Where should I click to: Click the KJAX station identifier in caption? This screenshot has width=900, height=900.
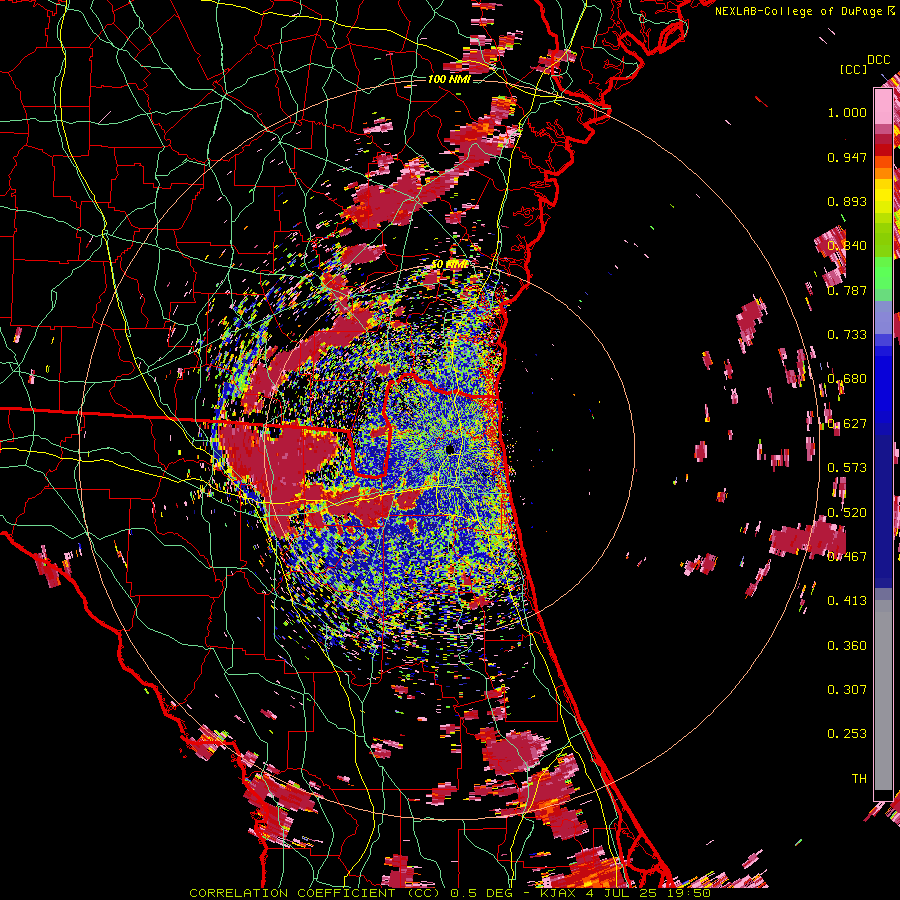pyautogui.click(x=558, y=893)
